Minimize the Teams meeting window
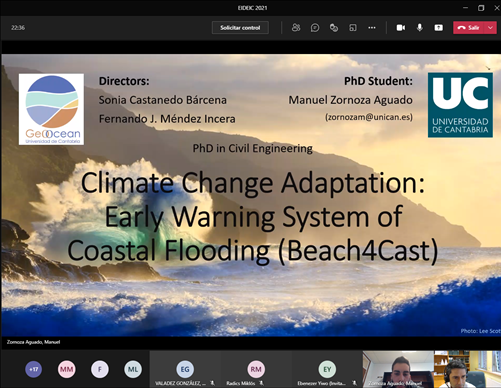This screenshot has width=501, height=388. pyautogui.click(x=466, y=8)
